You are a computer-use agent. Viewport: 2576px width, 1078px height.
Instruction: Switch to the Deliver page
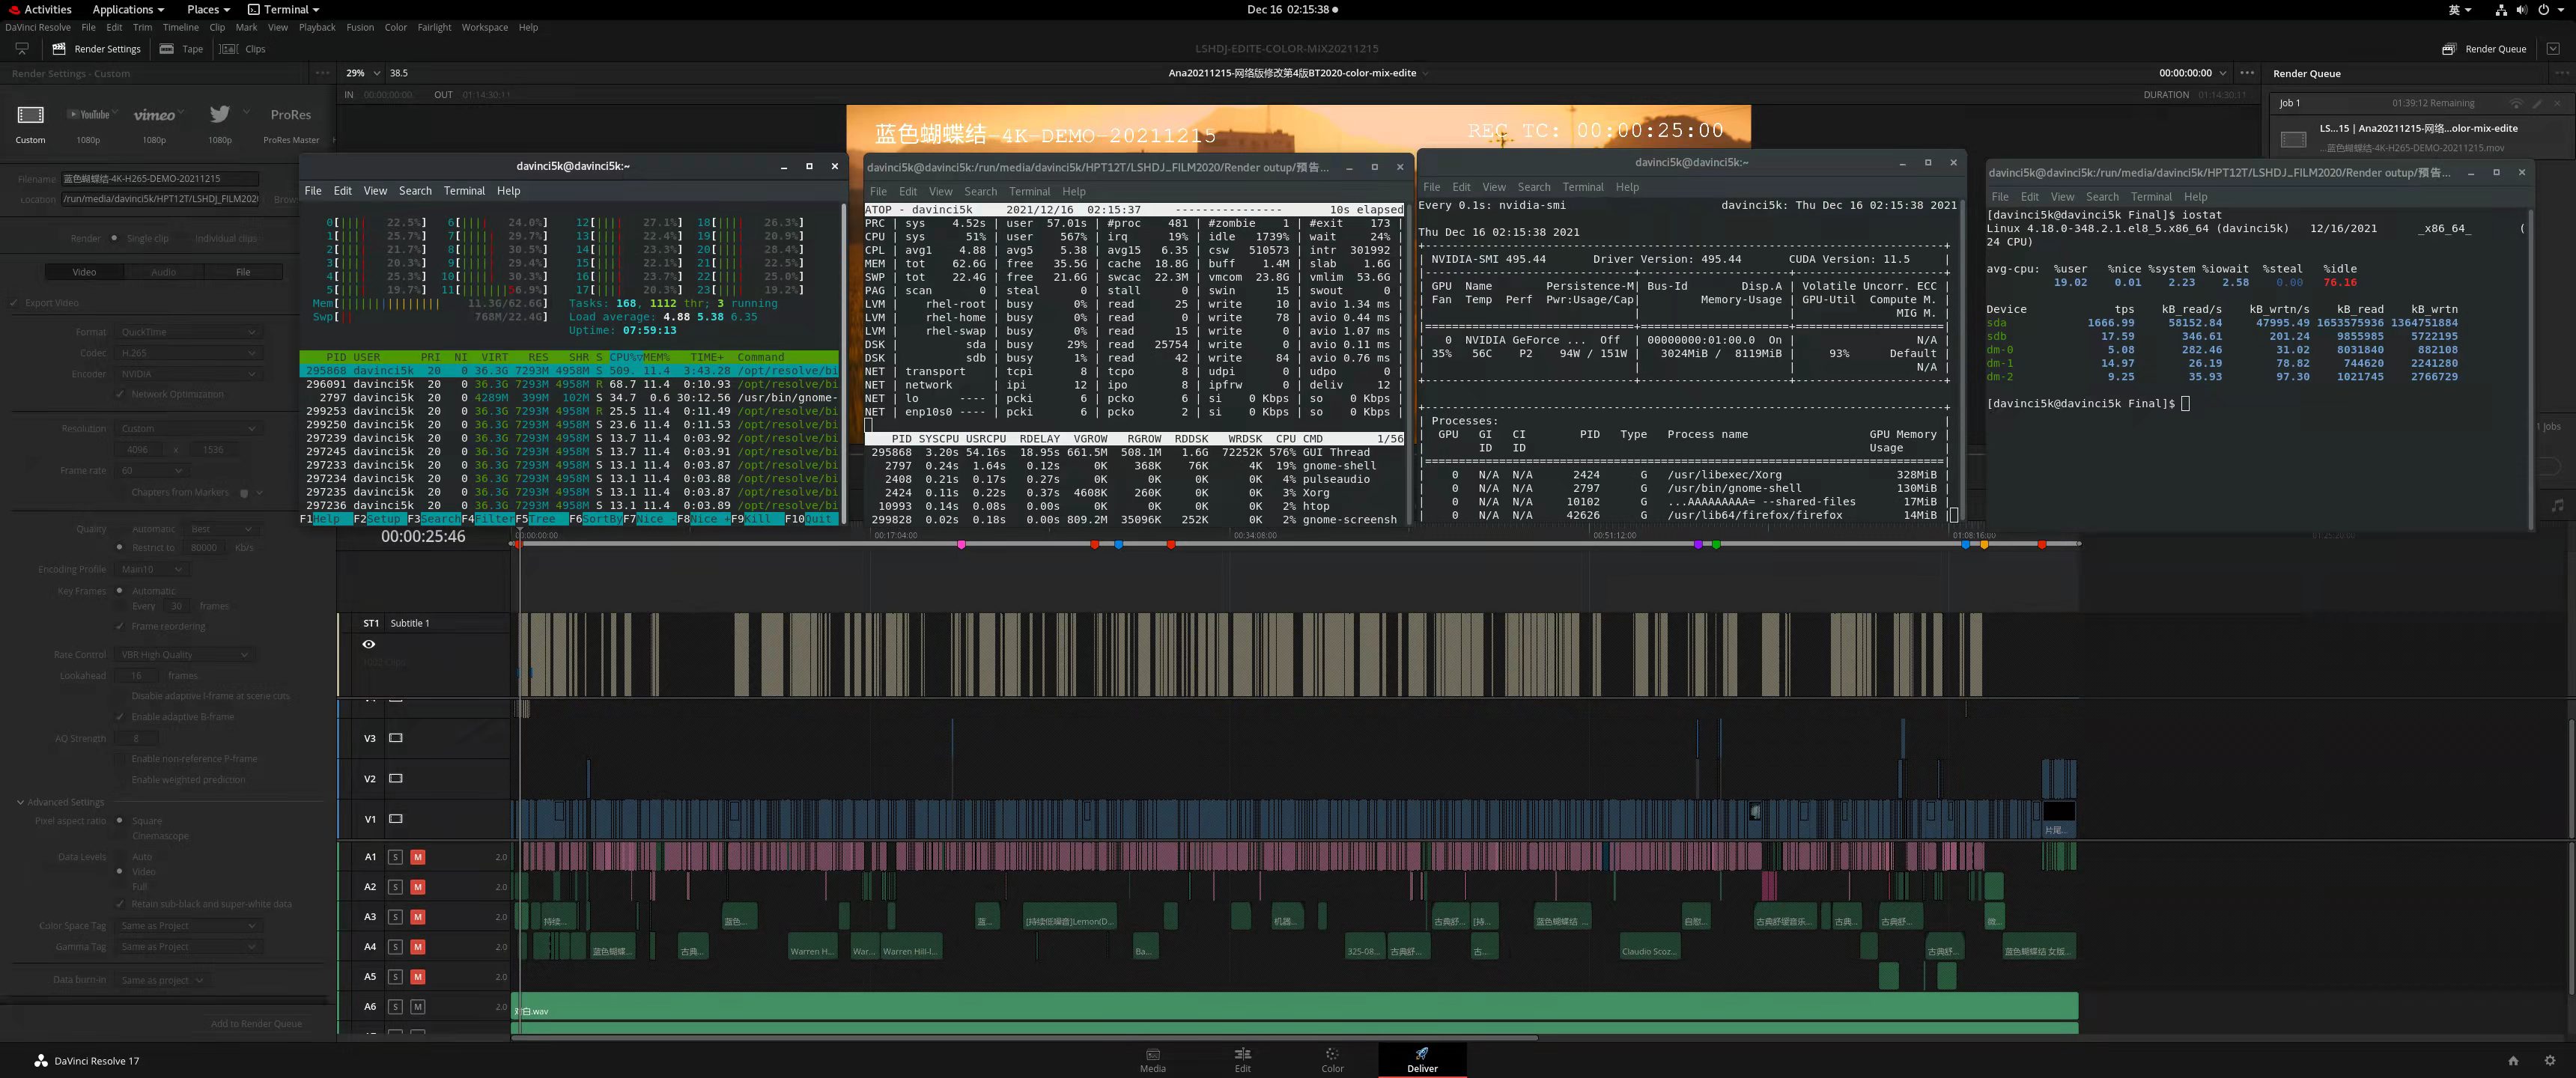[1422, 1059]
